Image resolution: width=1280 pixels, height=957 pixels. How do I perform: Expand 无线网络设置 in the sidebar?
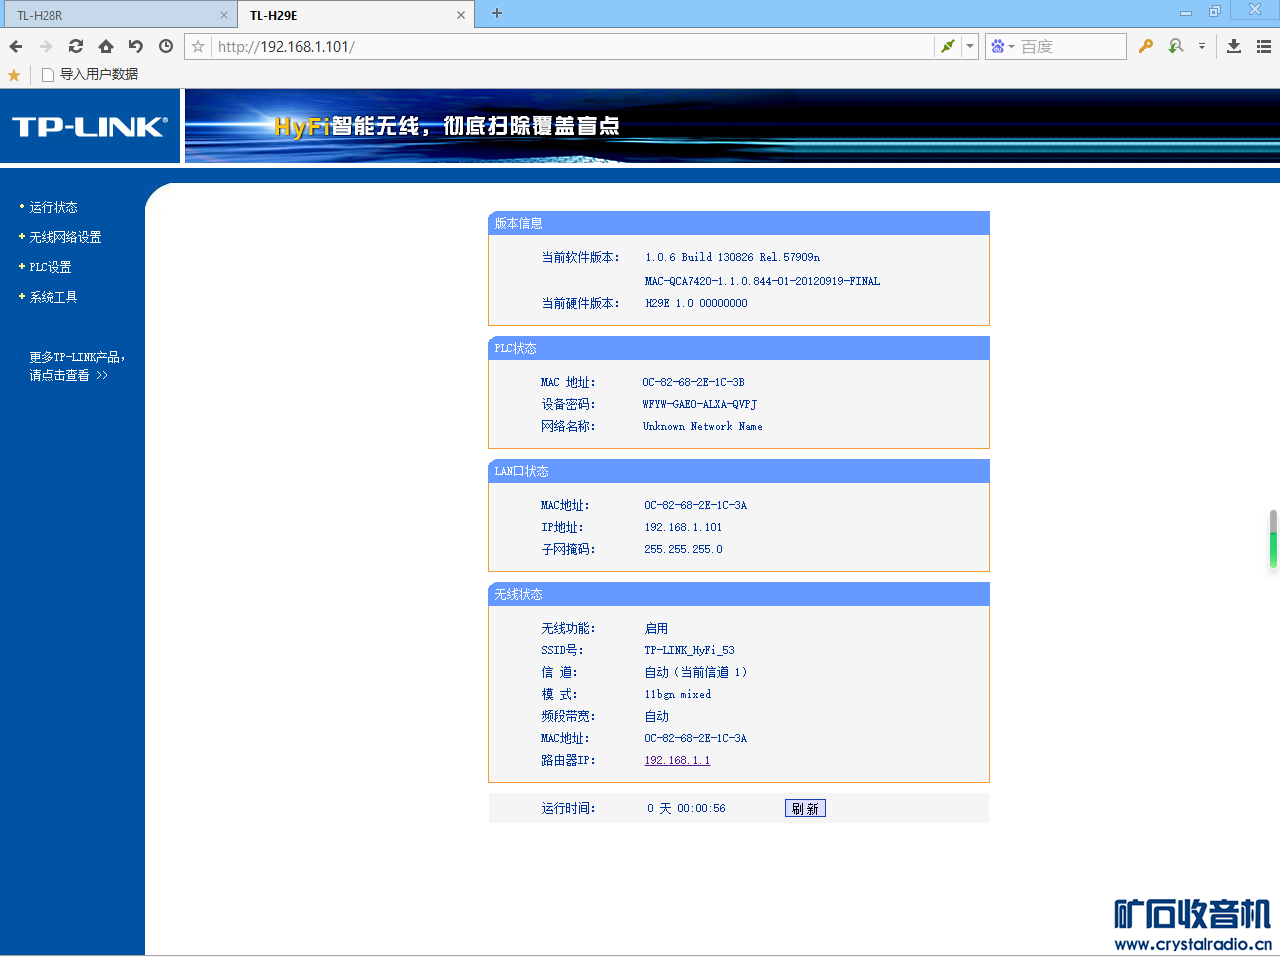[x=65, y=237]
